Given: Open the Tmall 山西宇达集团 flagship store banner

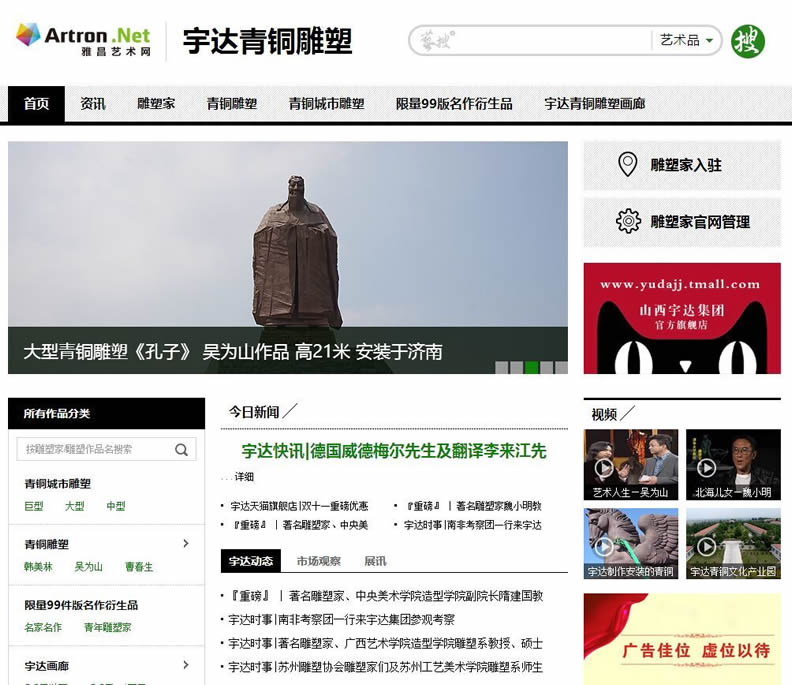Looking at the screenshot, I should [x=681, y=318].
